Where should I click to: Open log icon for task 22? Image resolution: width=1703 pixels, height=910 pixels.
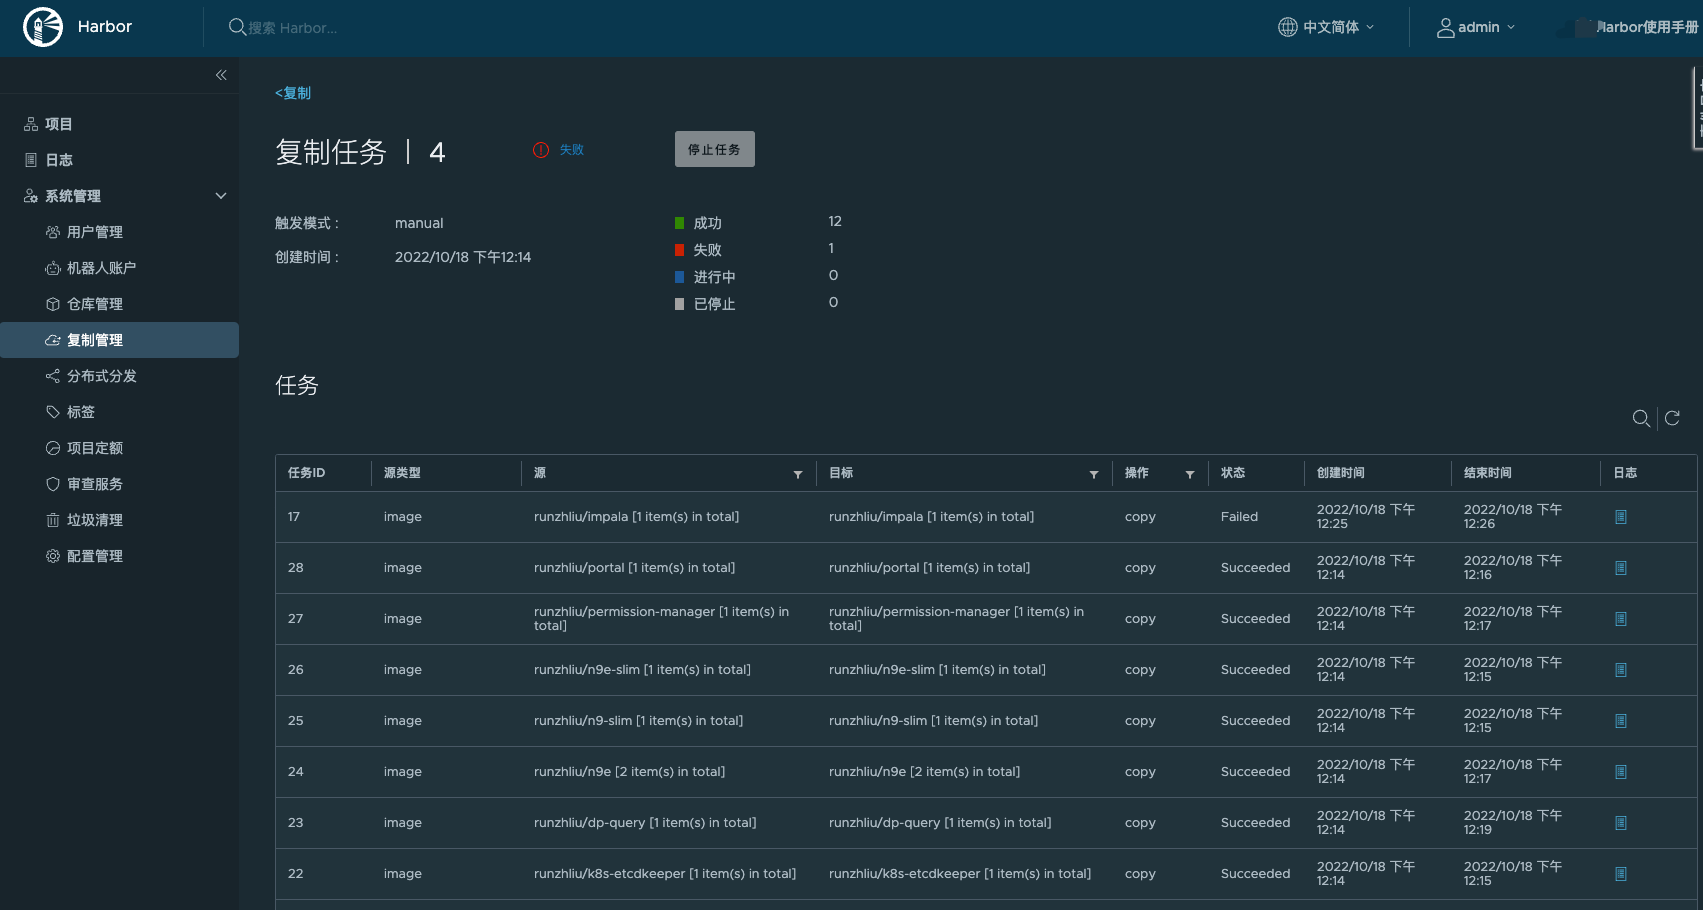pyautogui.click(x=1620, y=874)
